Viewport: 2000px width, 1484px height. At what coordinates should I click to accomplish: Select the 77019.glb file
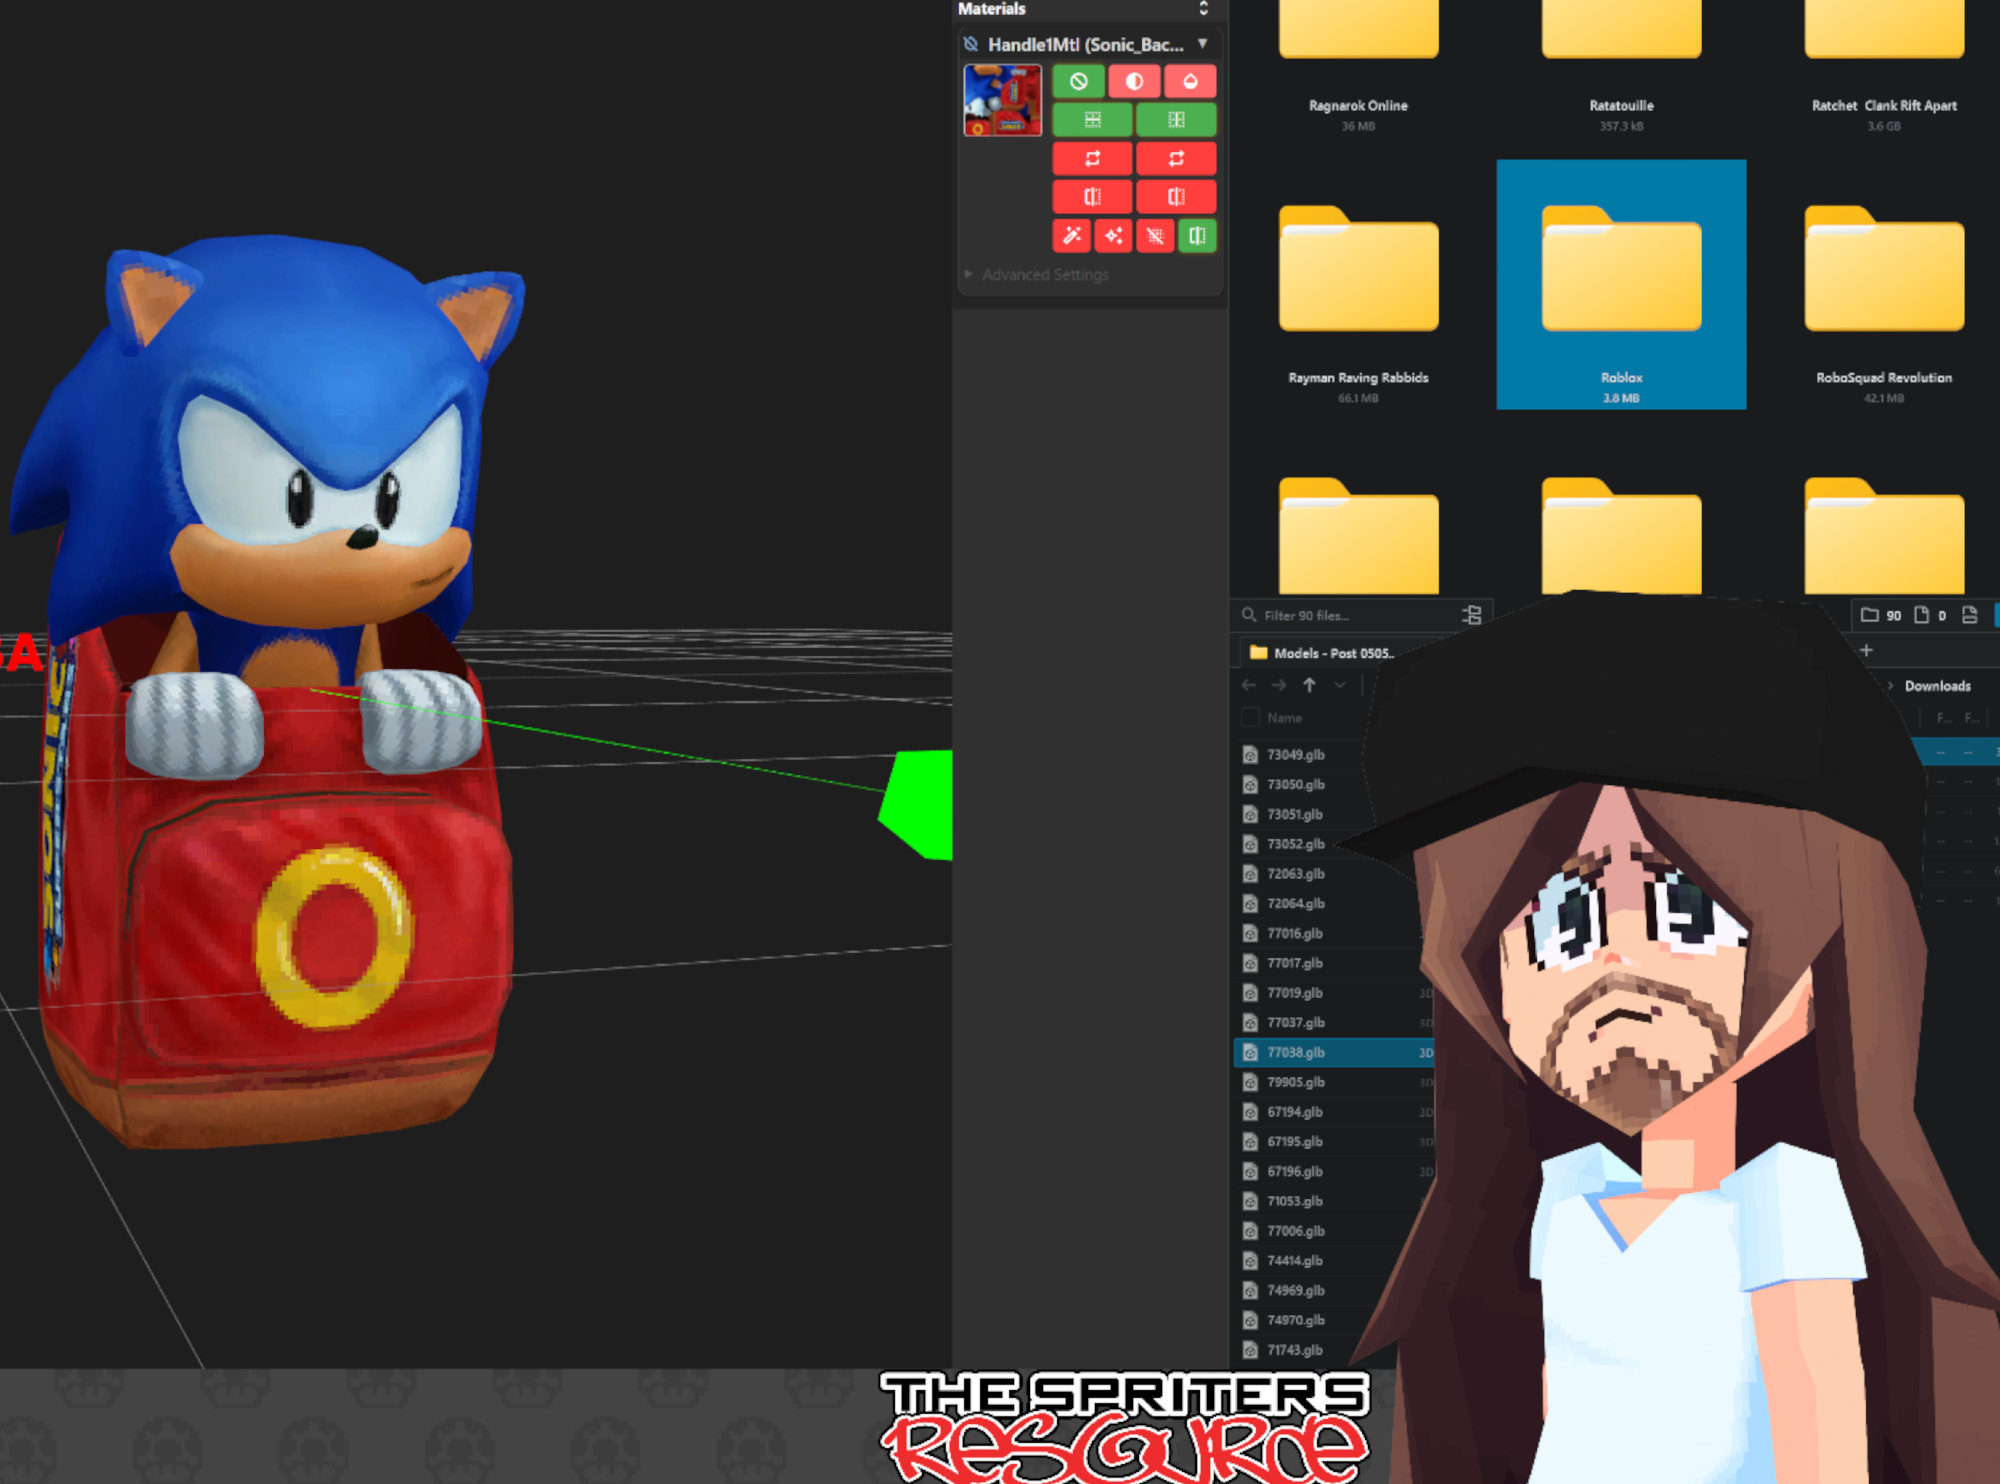[1295, 993]
